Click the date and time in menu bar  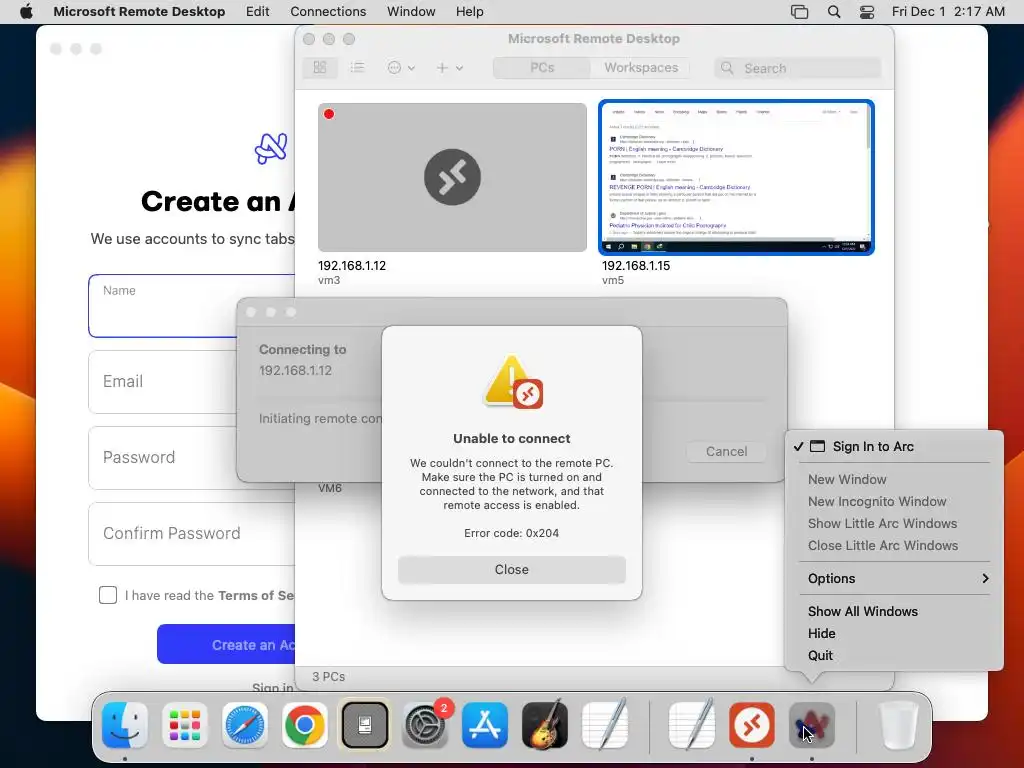coord(948,12)
